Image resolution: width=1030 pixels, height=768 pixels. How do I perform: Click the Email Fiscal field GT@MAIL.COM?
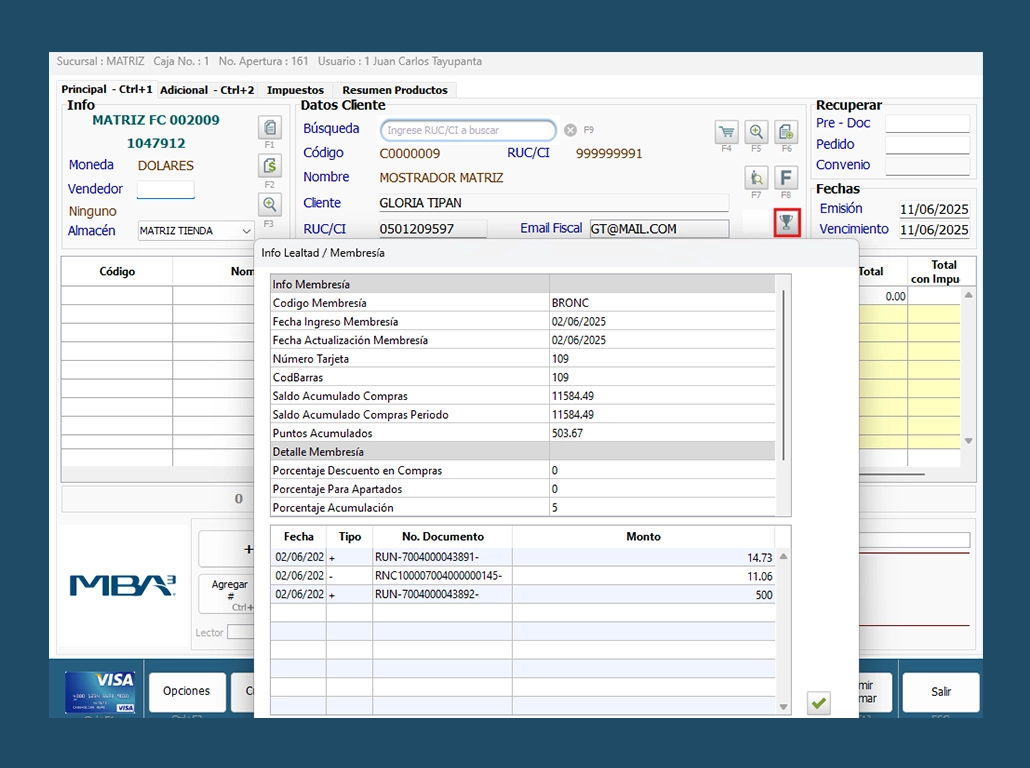click(x=659, y=229)
